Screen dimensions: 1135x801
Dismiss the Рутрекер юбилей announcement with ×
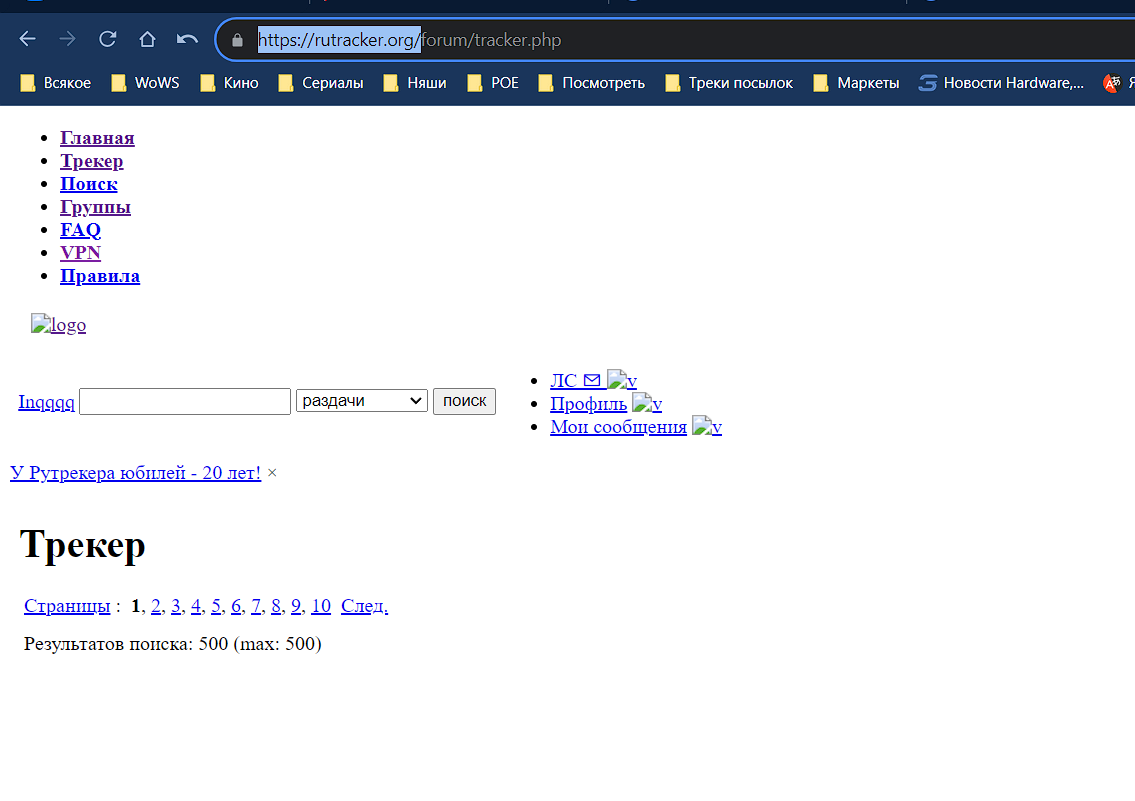pos(272,473)
